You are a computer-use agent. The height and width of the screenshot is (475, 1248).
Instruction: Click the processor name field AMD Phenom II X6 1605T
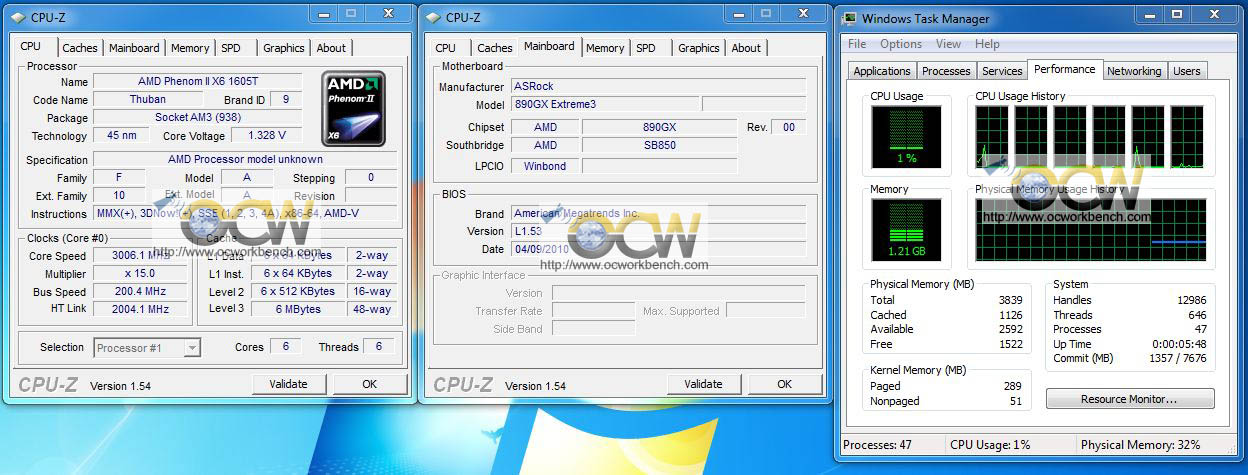click(x=197, y=82)
